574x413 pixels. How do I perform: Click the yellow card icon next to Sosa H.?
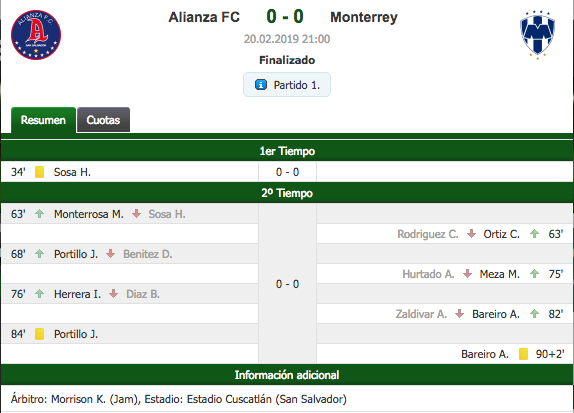[40, 172]
